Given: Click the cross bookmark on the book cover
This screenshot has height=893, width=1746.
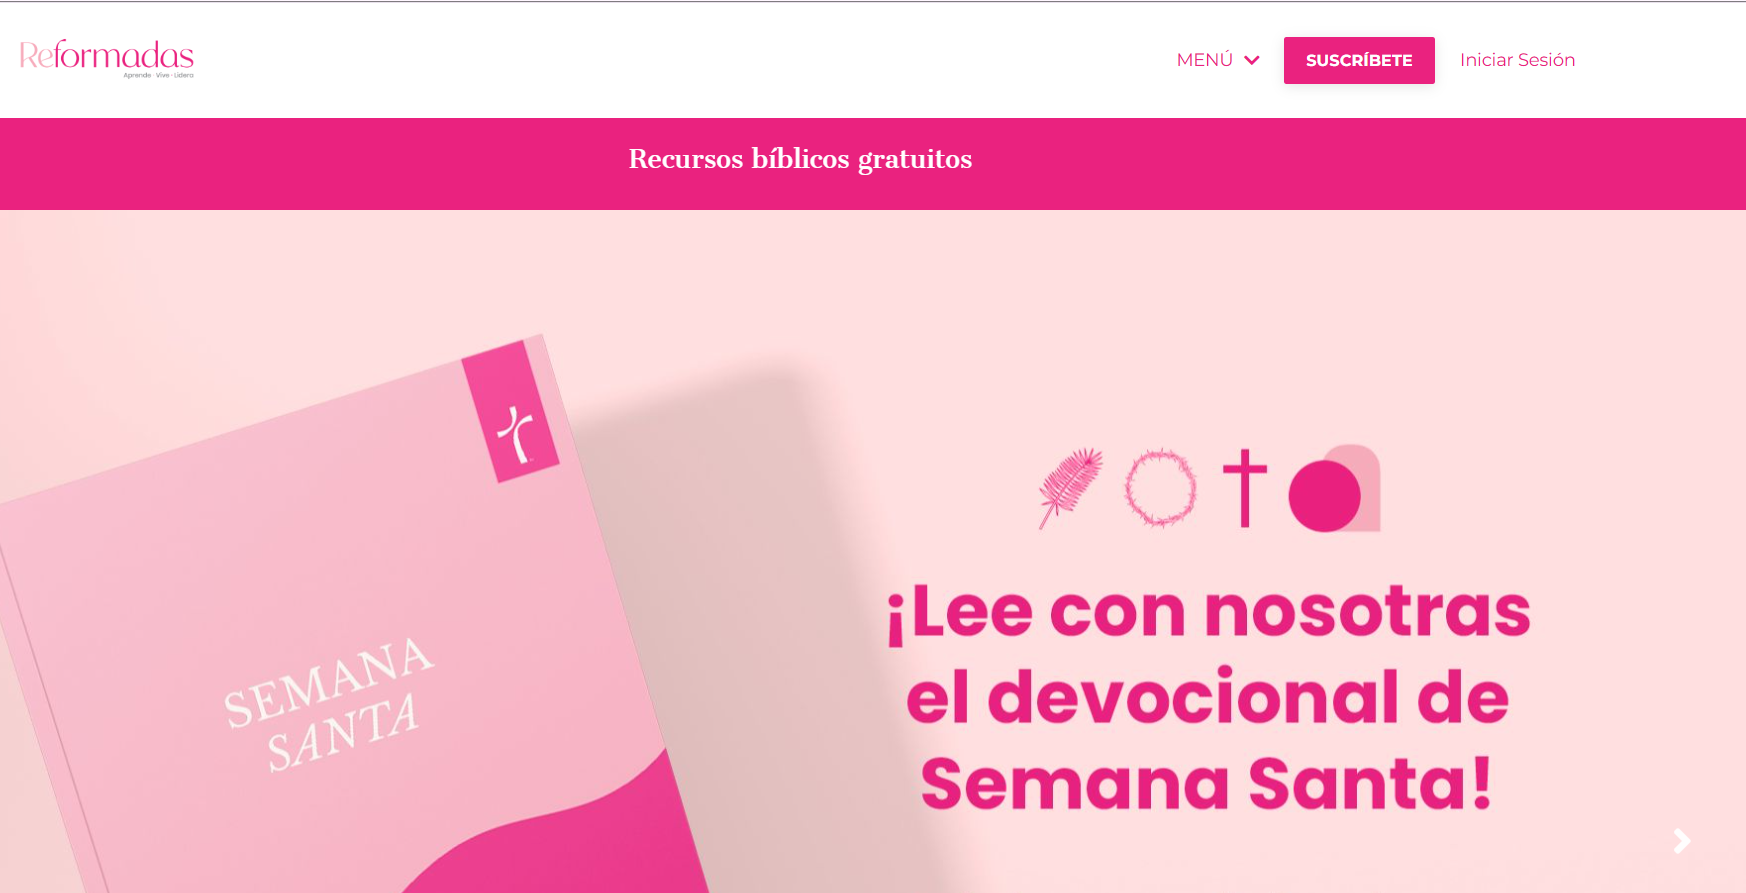Looking at the screenshot, I should click(x=511, y=411).
